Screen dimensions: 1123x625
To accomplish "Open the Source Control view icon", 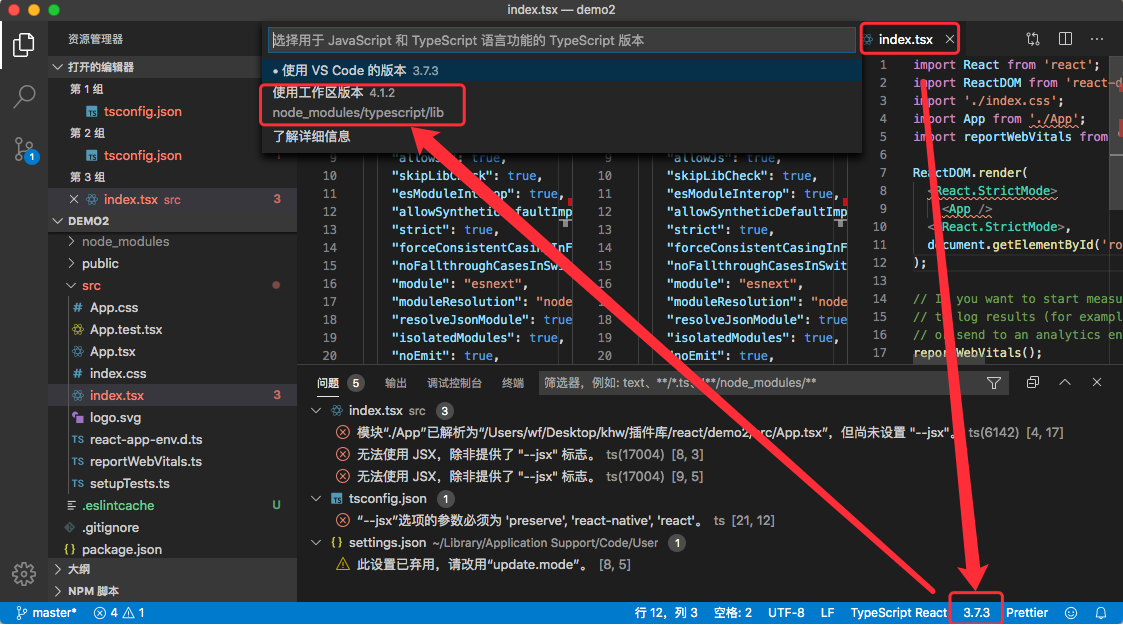I will [x=25, y=150].
